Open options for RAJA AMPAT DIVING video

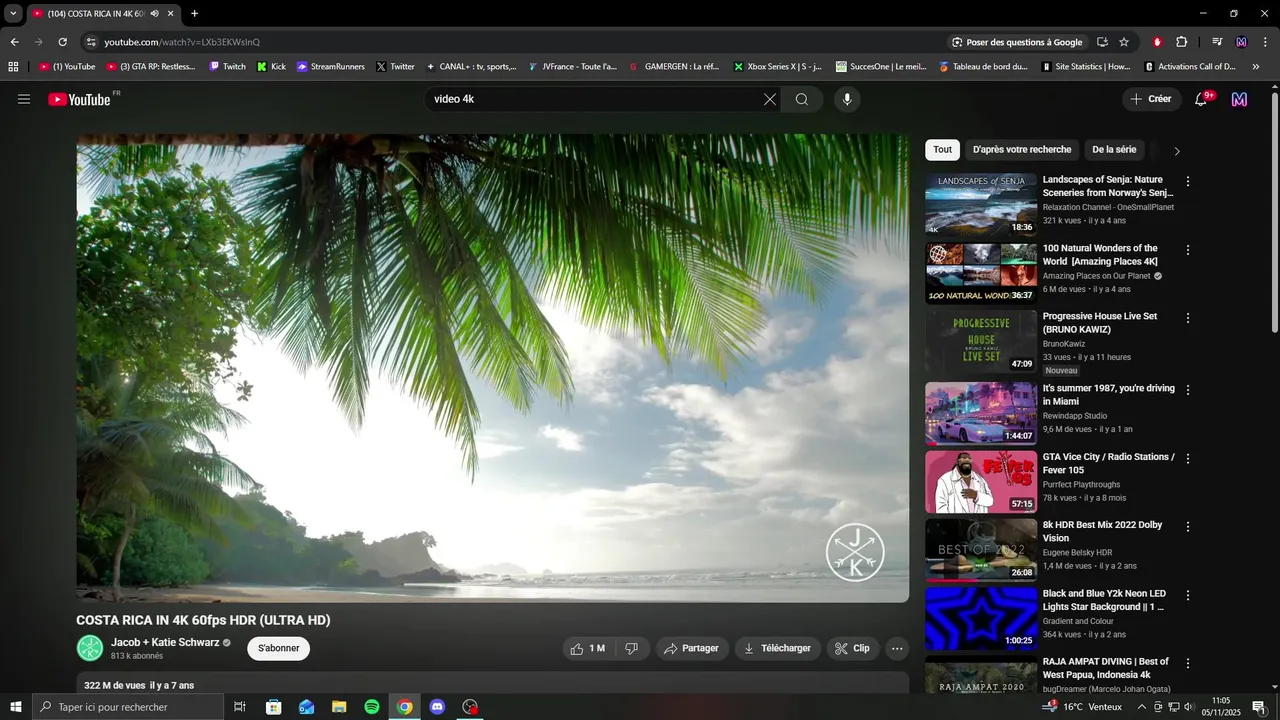click(1188, 664)
